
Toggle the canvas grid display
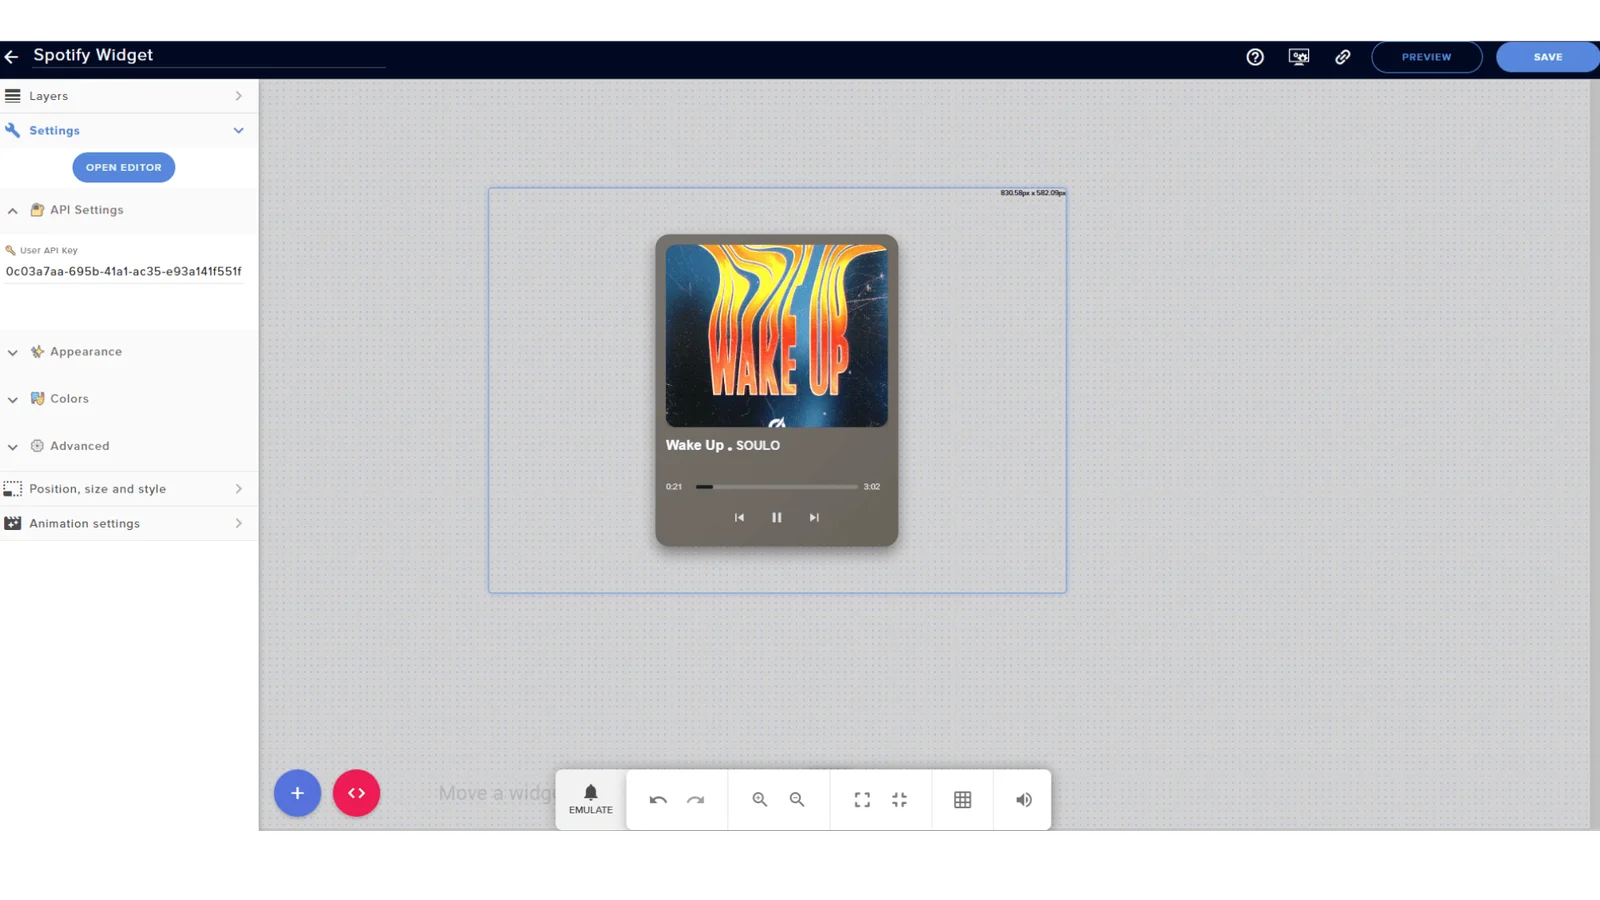(x=962, y=800)
